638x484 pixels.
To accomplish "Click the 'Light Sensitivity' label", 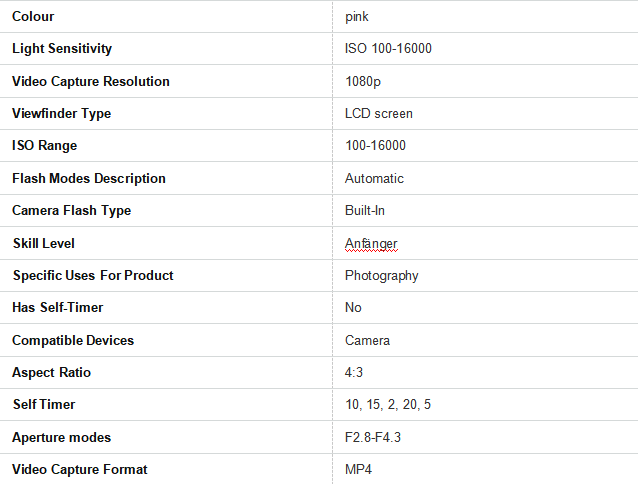I will (x=62, y=49).
